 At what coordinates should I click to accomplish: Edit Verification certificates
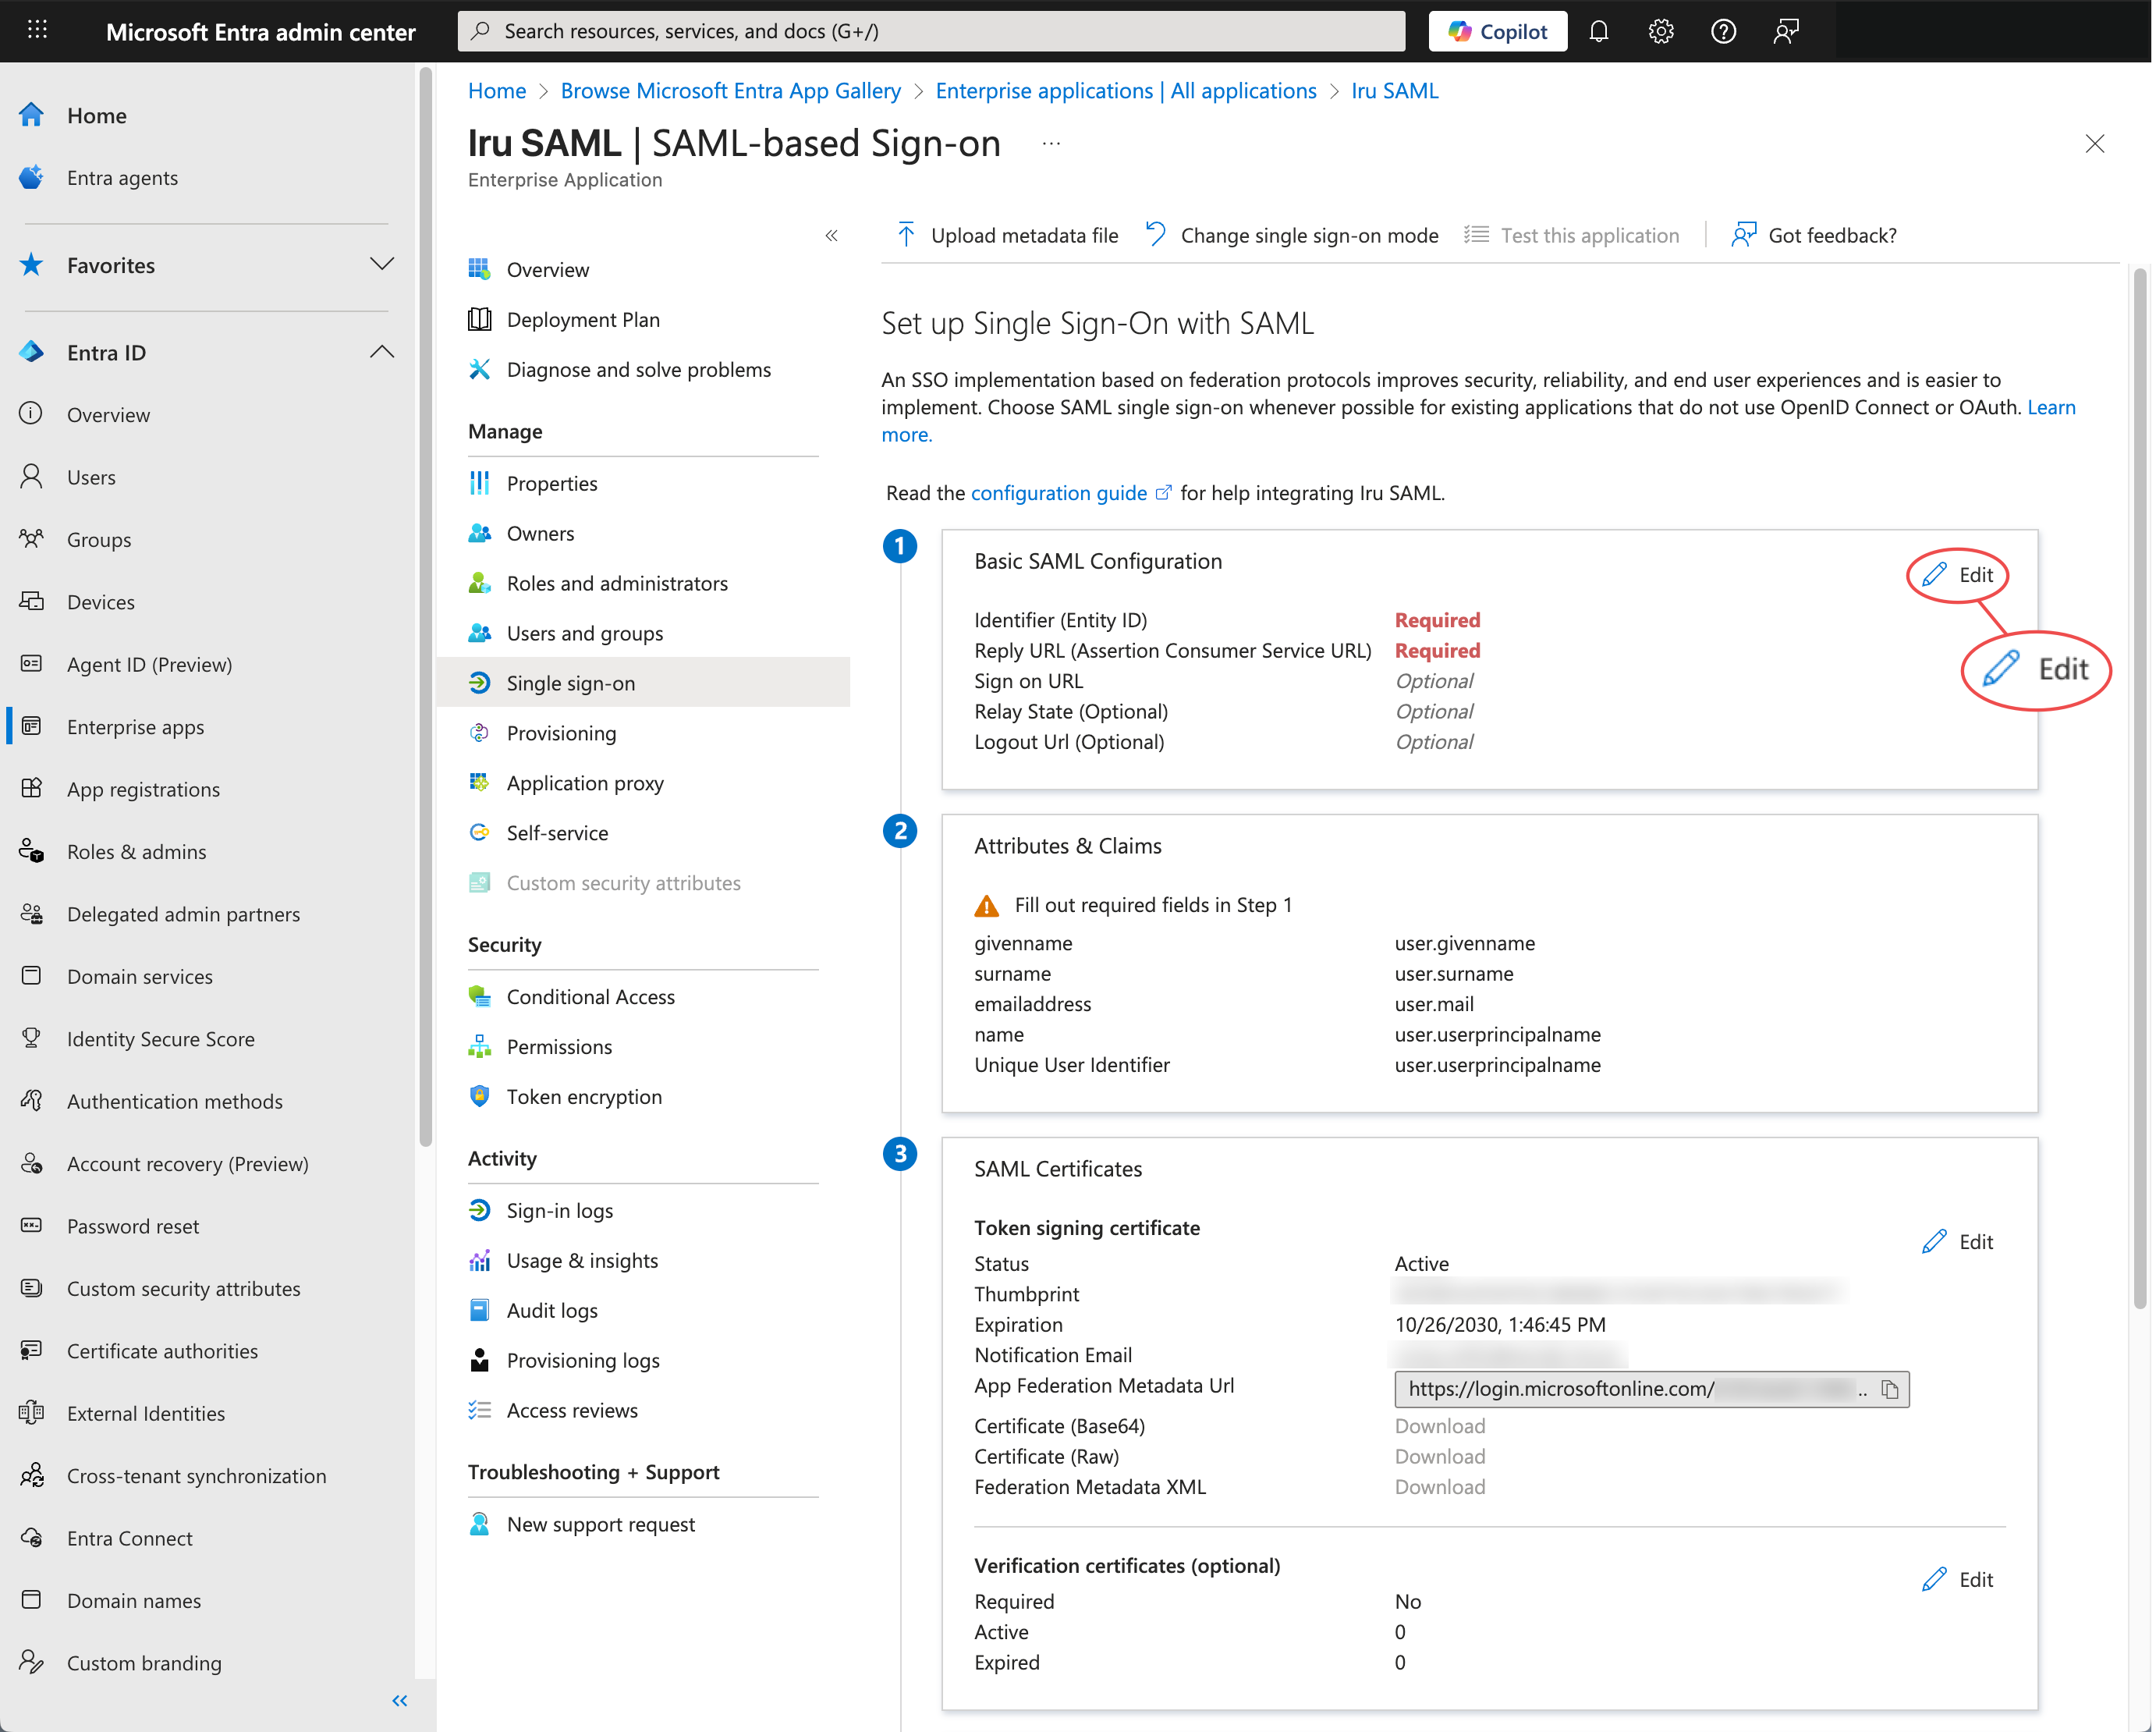(x=1958, y=1580)
